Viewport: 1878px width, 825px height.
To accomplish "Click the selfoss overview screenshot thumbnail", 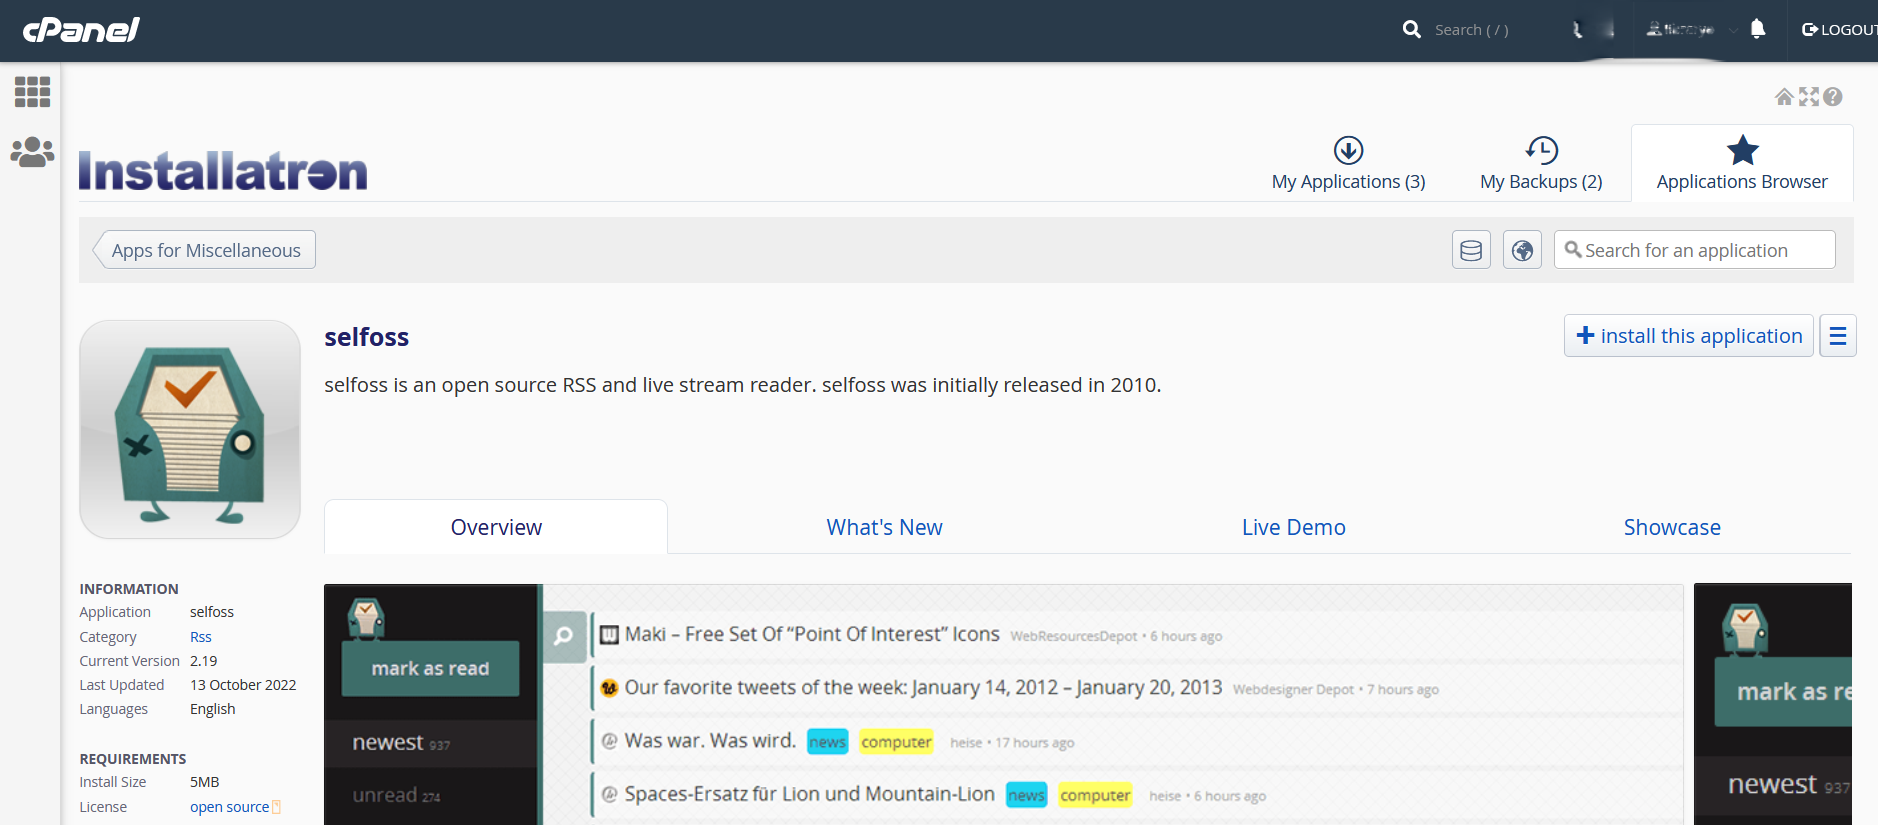I will click(x=1003, y=704).
